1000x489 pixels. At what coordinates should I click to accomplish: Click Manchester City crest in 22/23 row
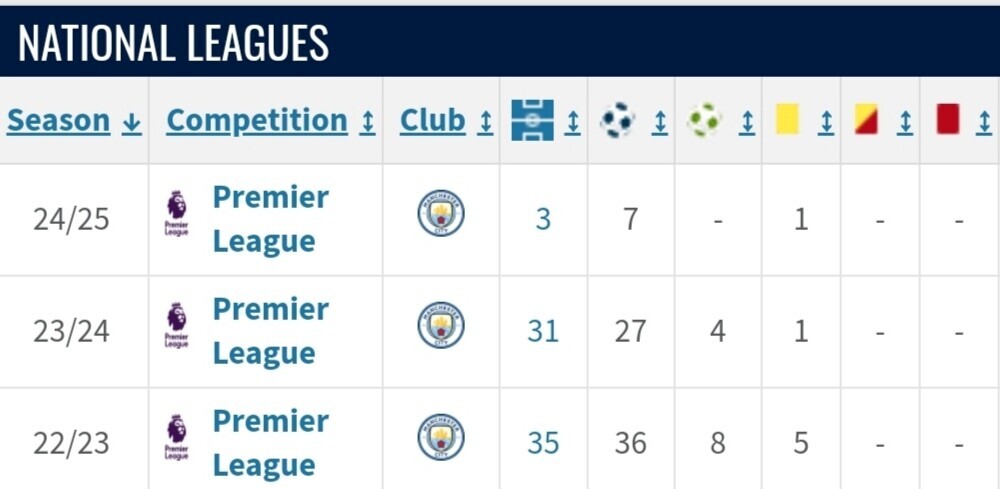tap(441, 437)
